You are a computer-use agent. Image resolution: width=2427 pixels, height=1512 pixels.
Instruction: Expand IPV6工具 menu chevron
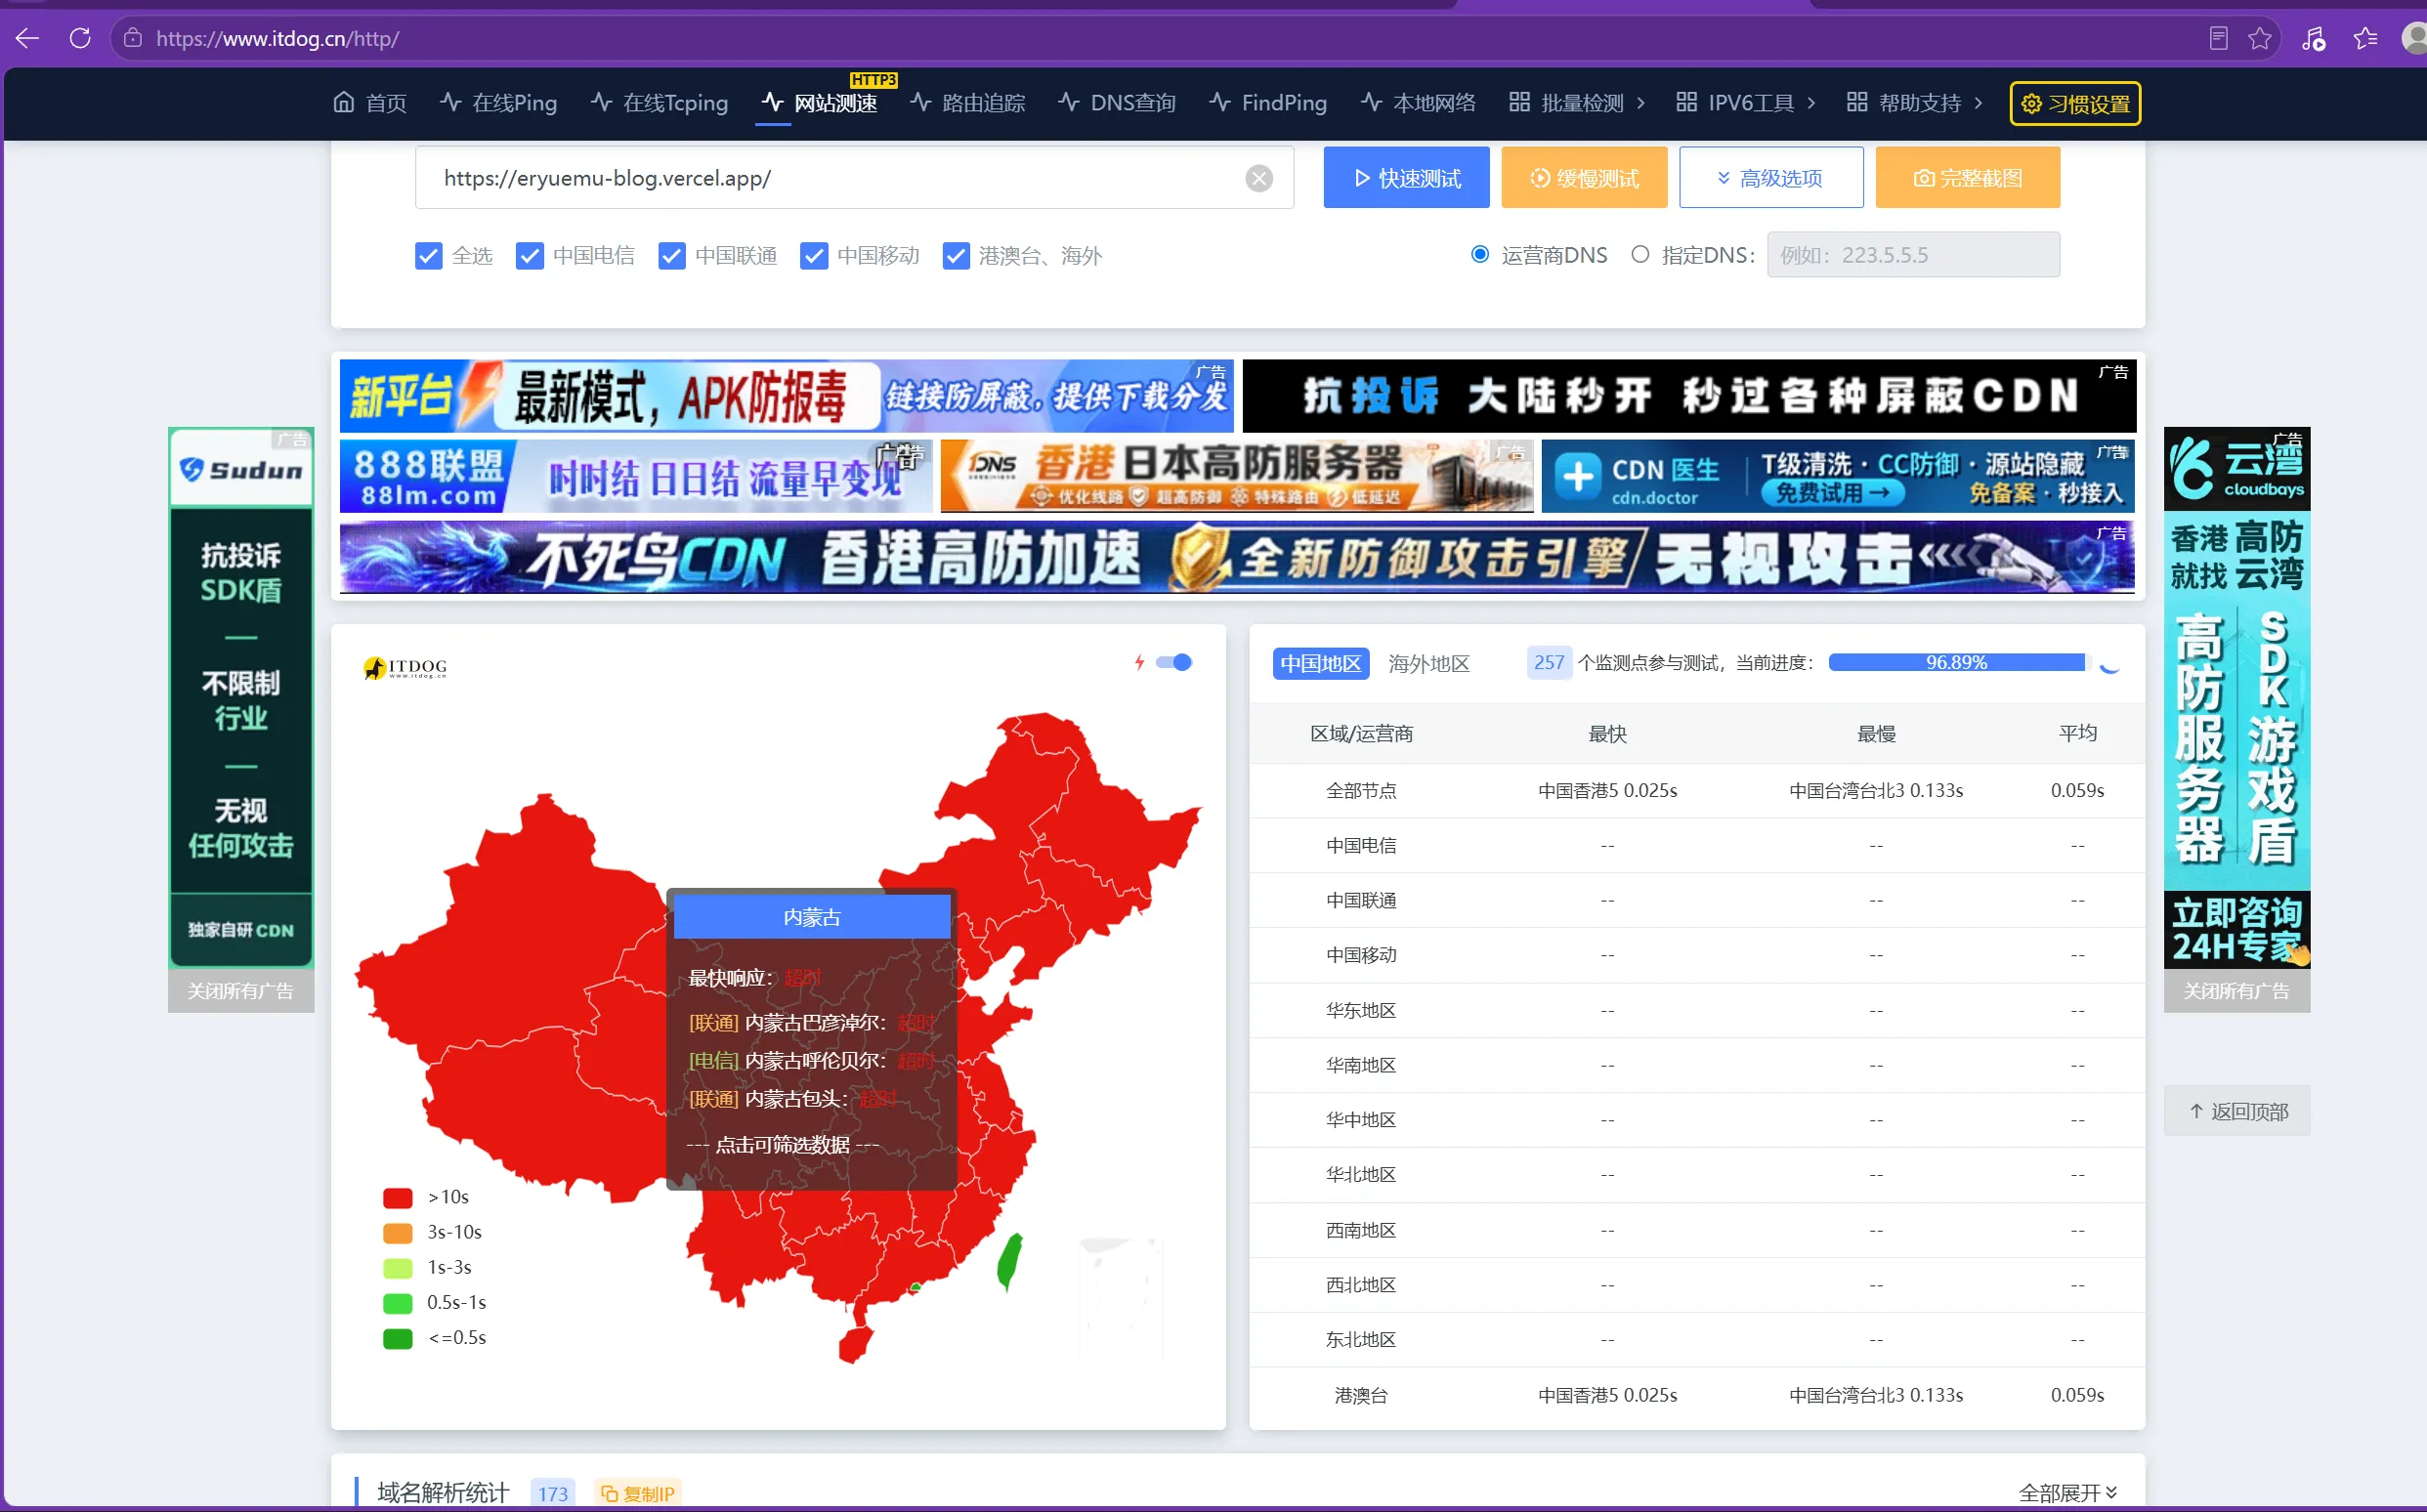pyautogui.click(x=1810, y=103)
